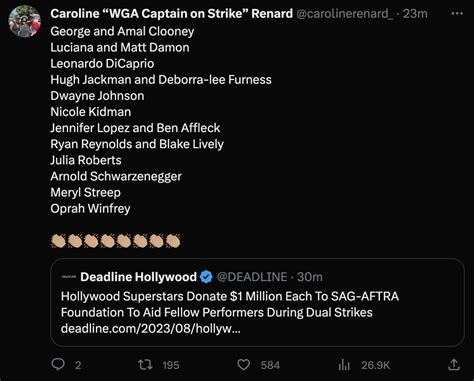Click the share upload arrow icon
Viewport: 474px width, 381px height.
[454, 365]
